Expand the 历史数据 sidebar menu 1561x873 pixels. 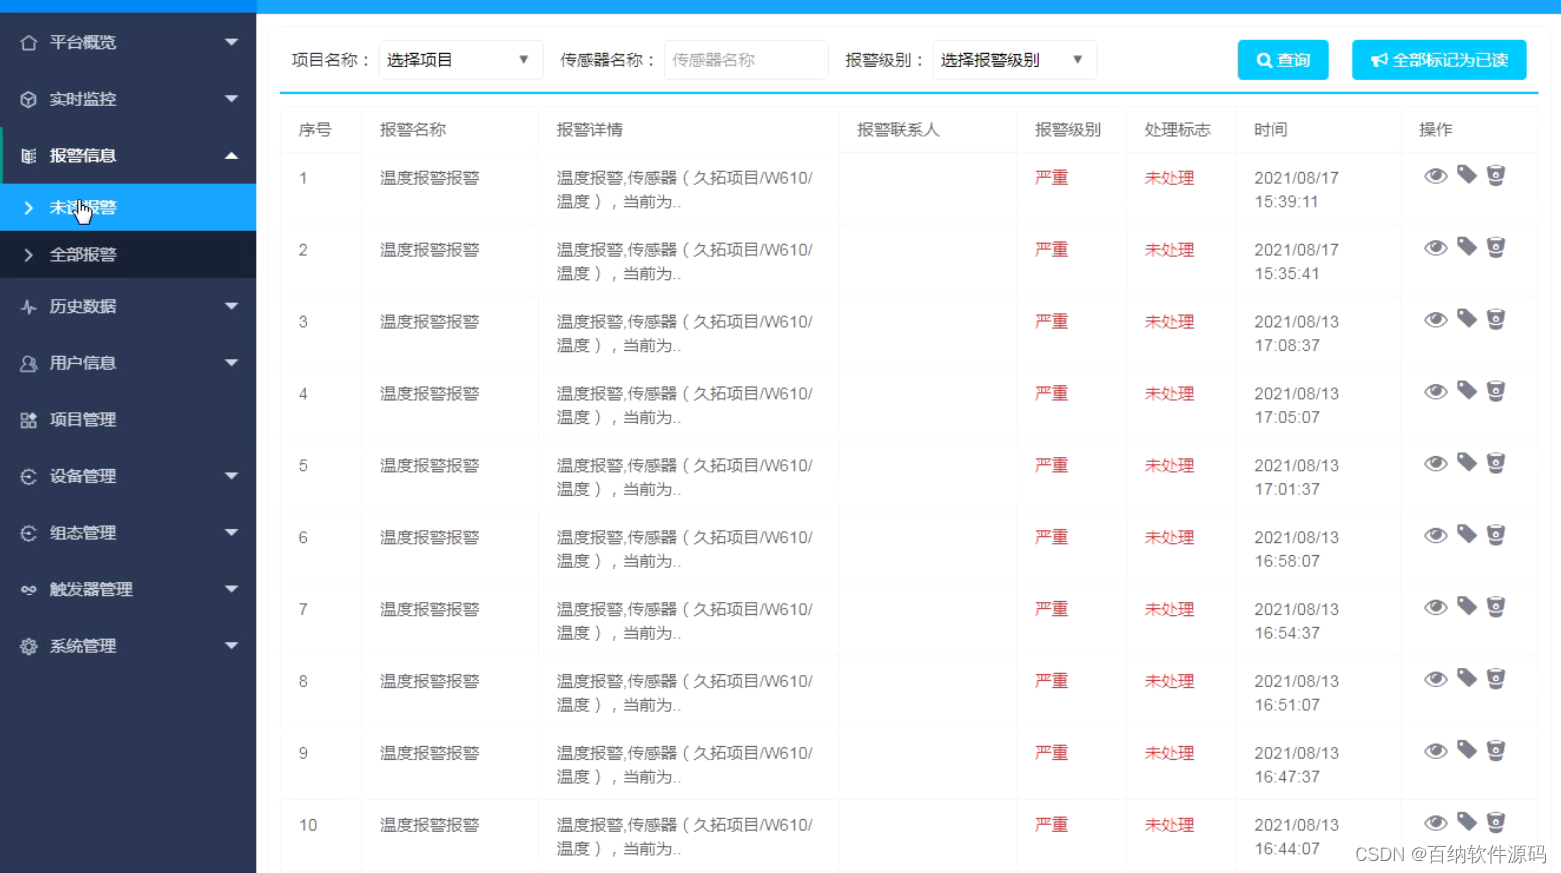click(128, 306)
